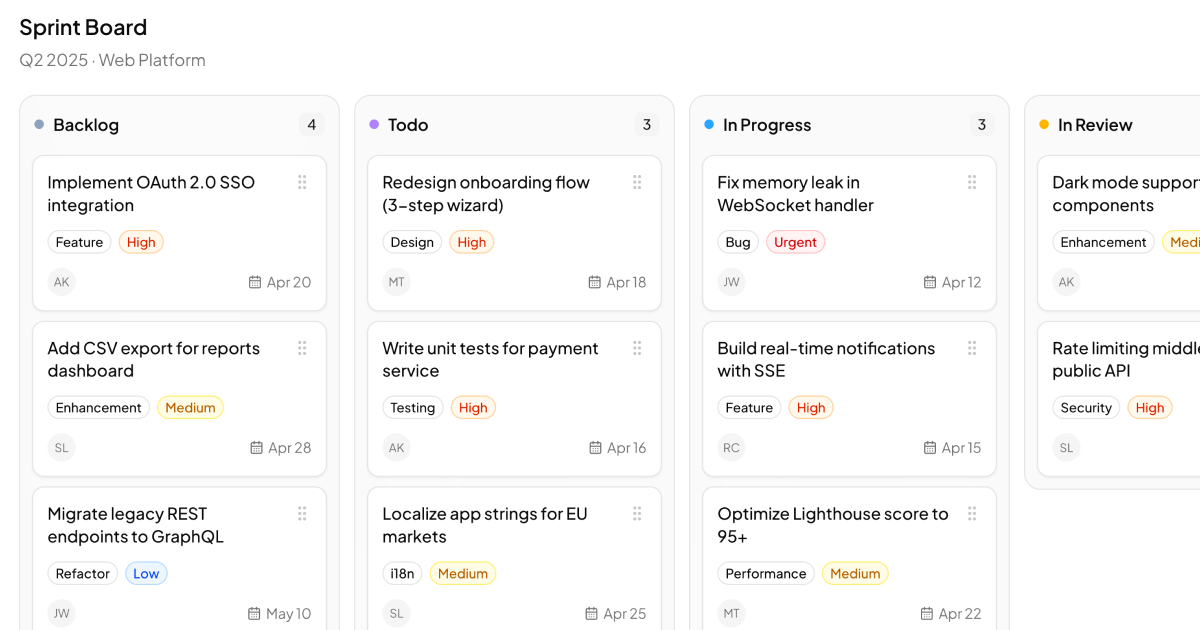
Task: Click the blue status dot beside In Progress
Action: (710, 124)
